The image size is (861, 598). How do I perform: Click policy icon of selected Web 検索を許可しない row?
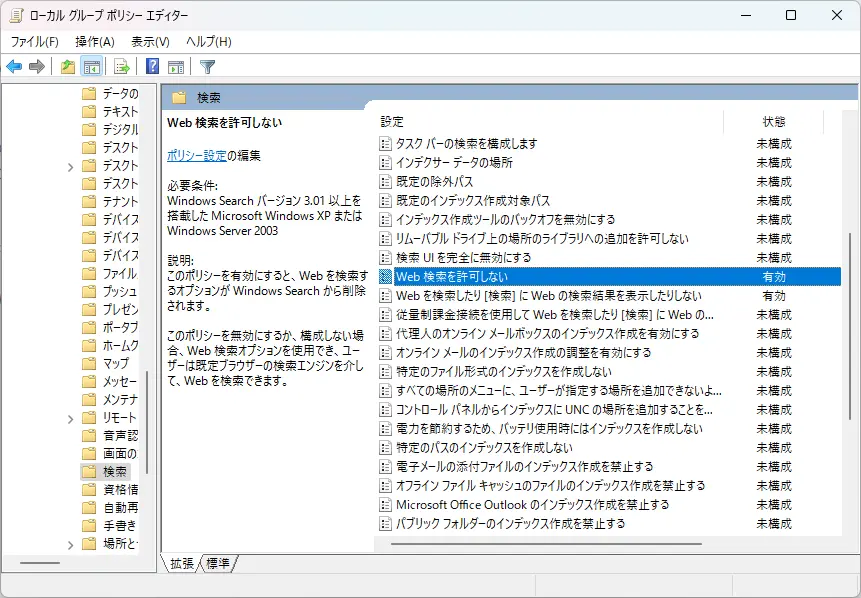point(385,277)
